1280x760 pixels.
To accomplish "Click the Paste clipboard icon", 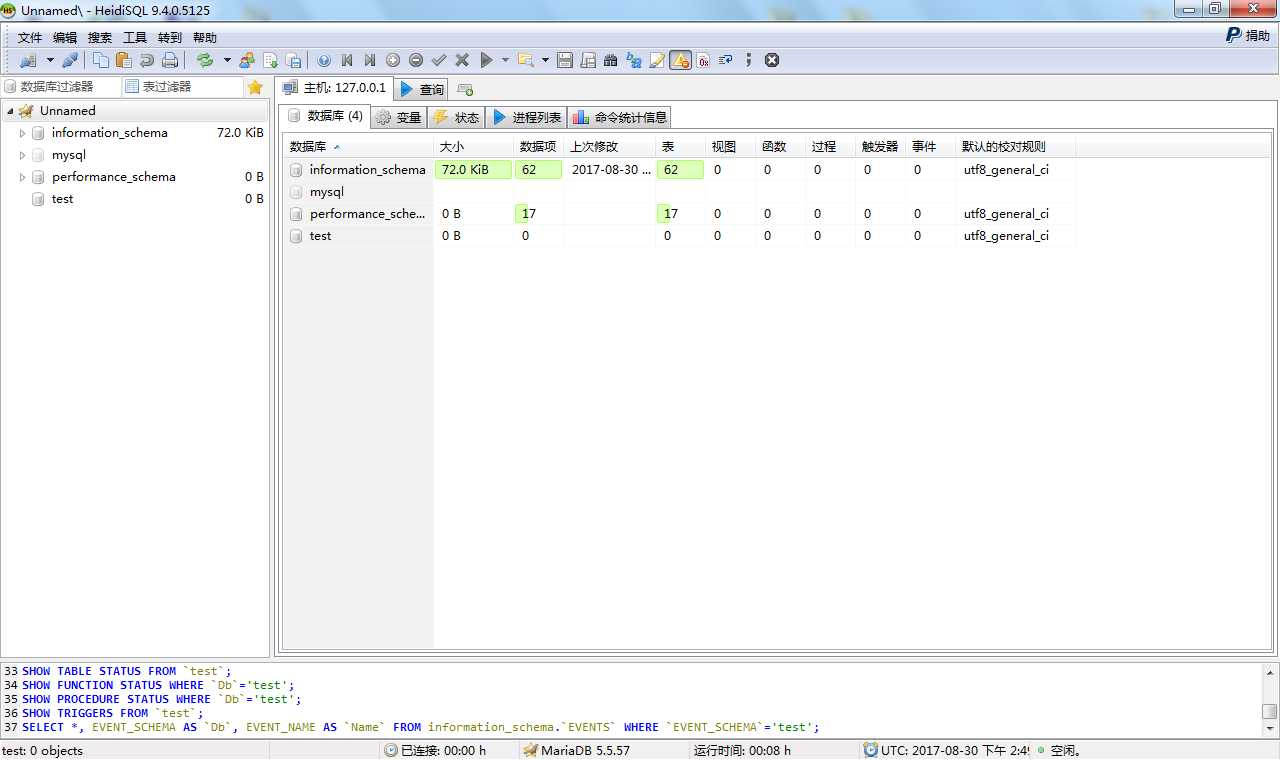I will [124, 60].
